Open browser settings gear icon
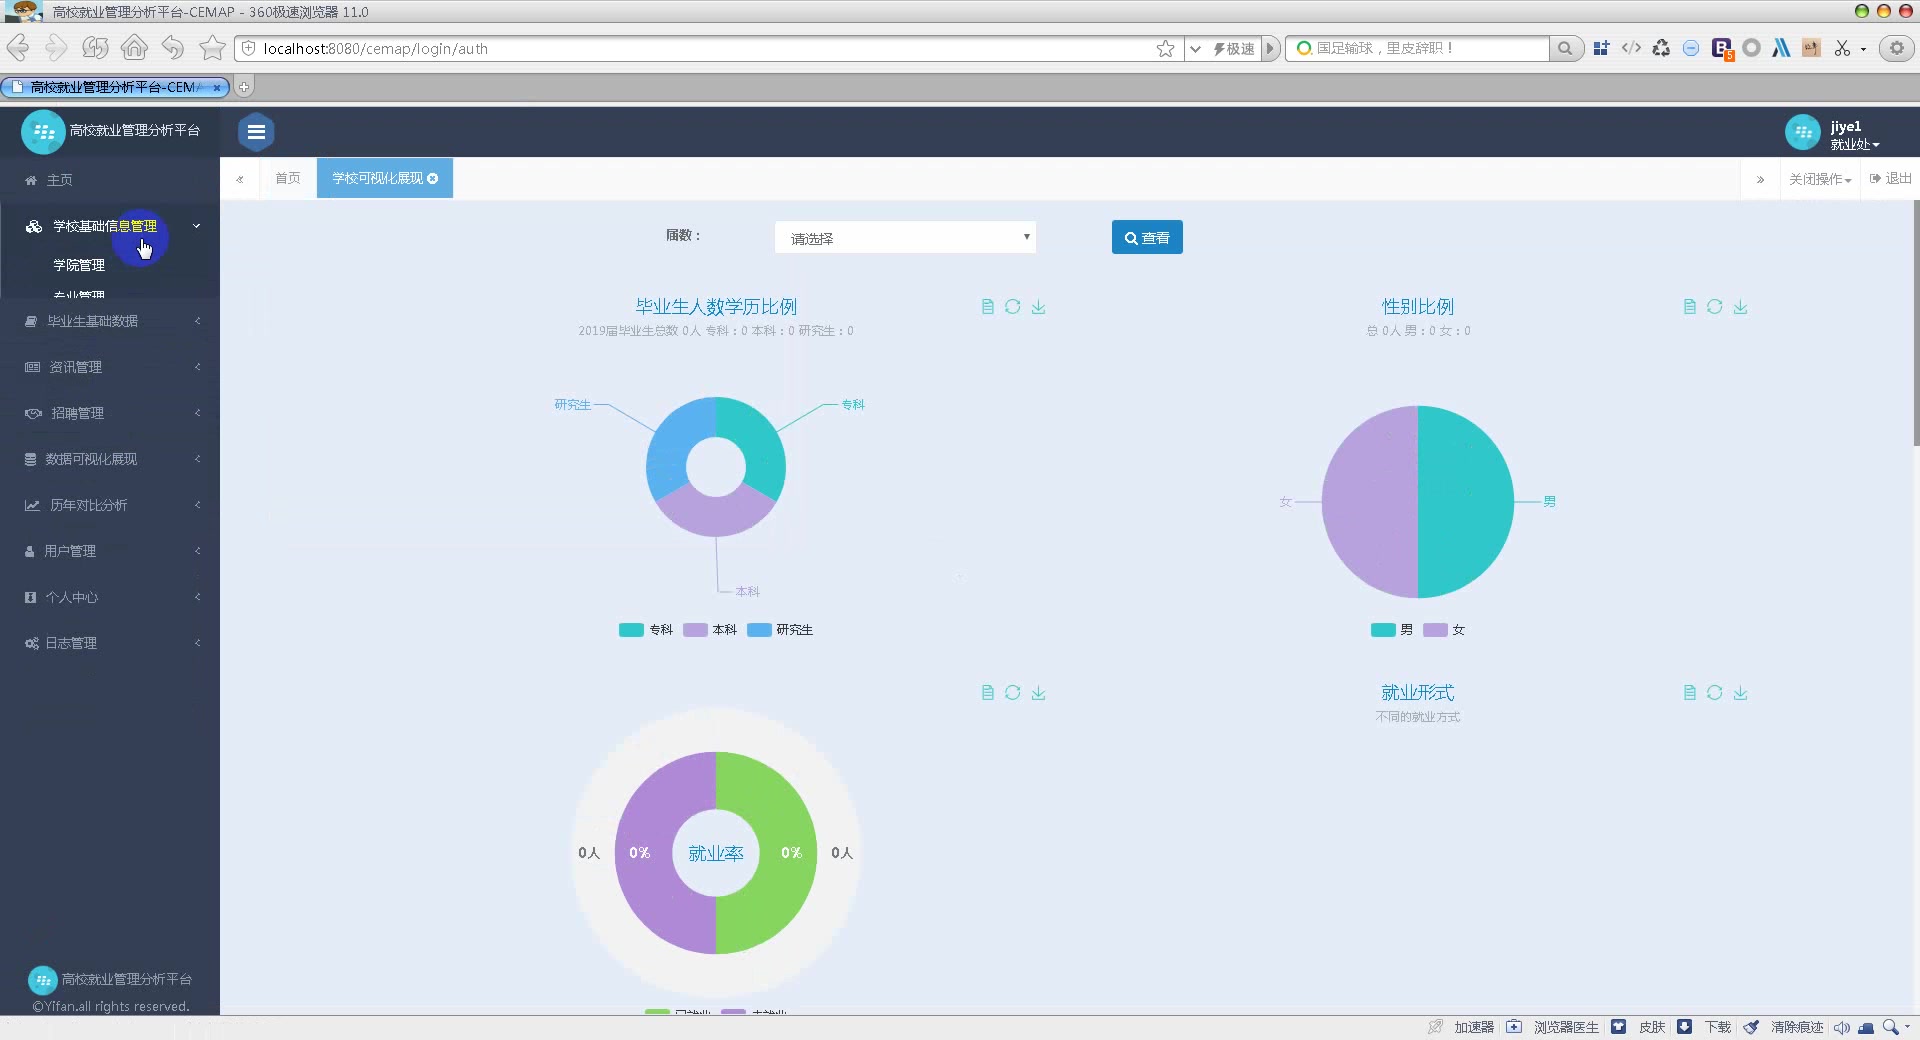Image resolution: width=1920 pixels, height=1040 pixels. coord(1896,48)
